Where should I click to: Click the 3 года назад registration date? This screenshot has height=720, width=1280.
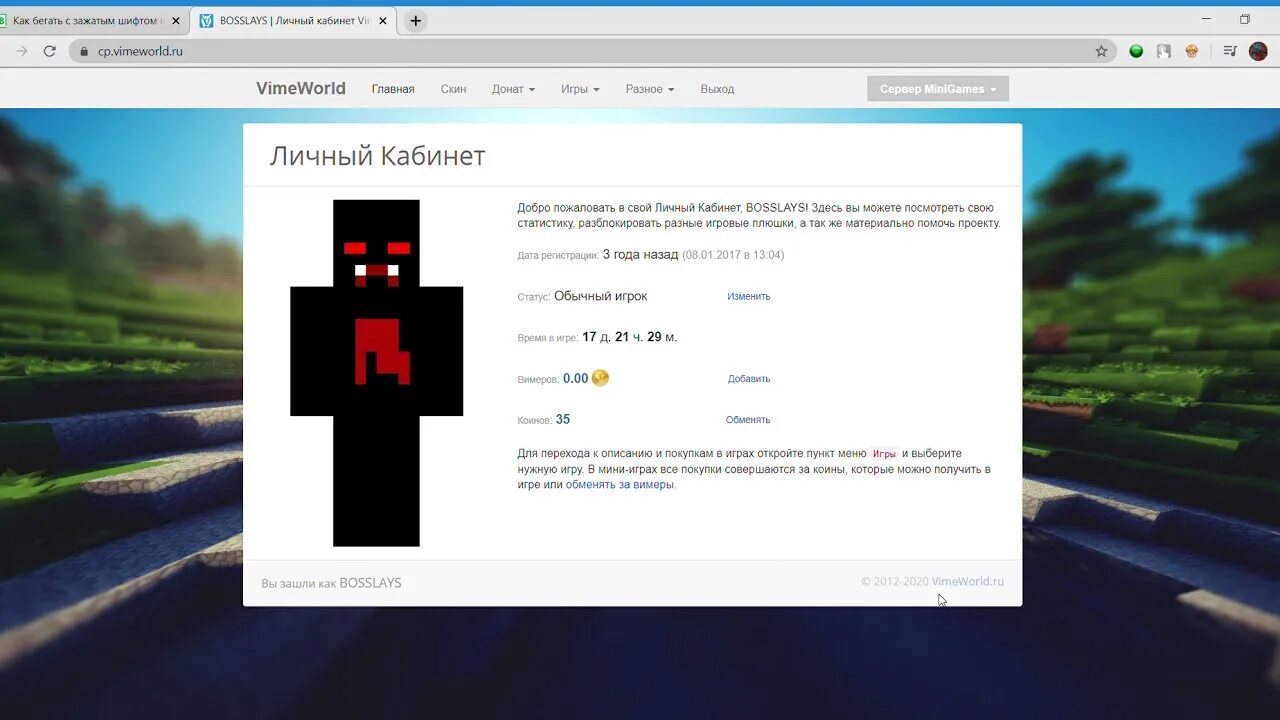point(640,255)
